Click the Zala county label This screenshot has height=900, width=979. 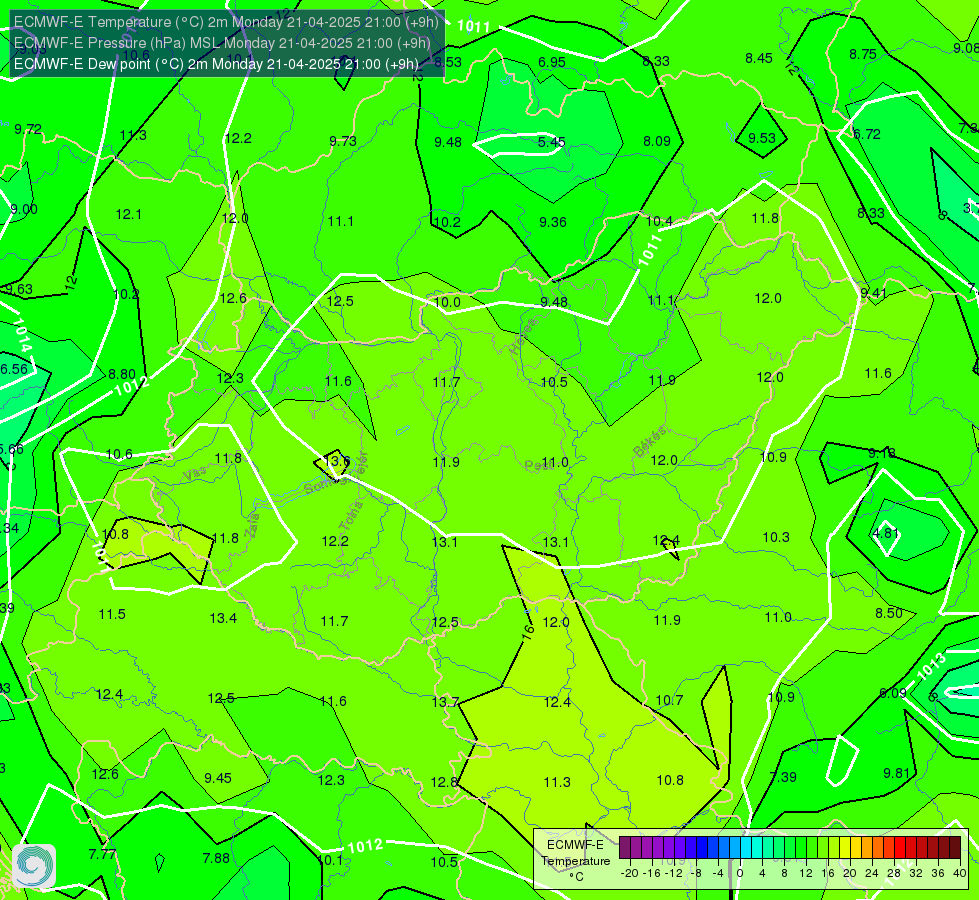(x=252, y=527)
